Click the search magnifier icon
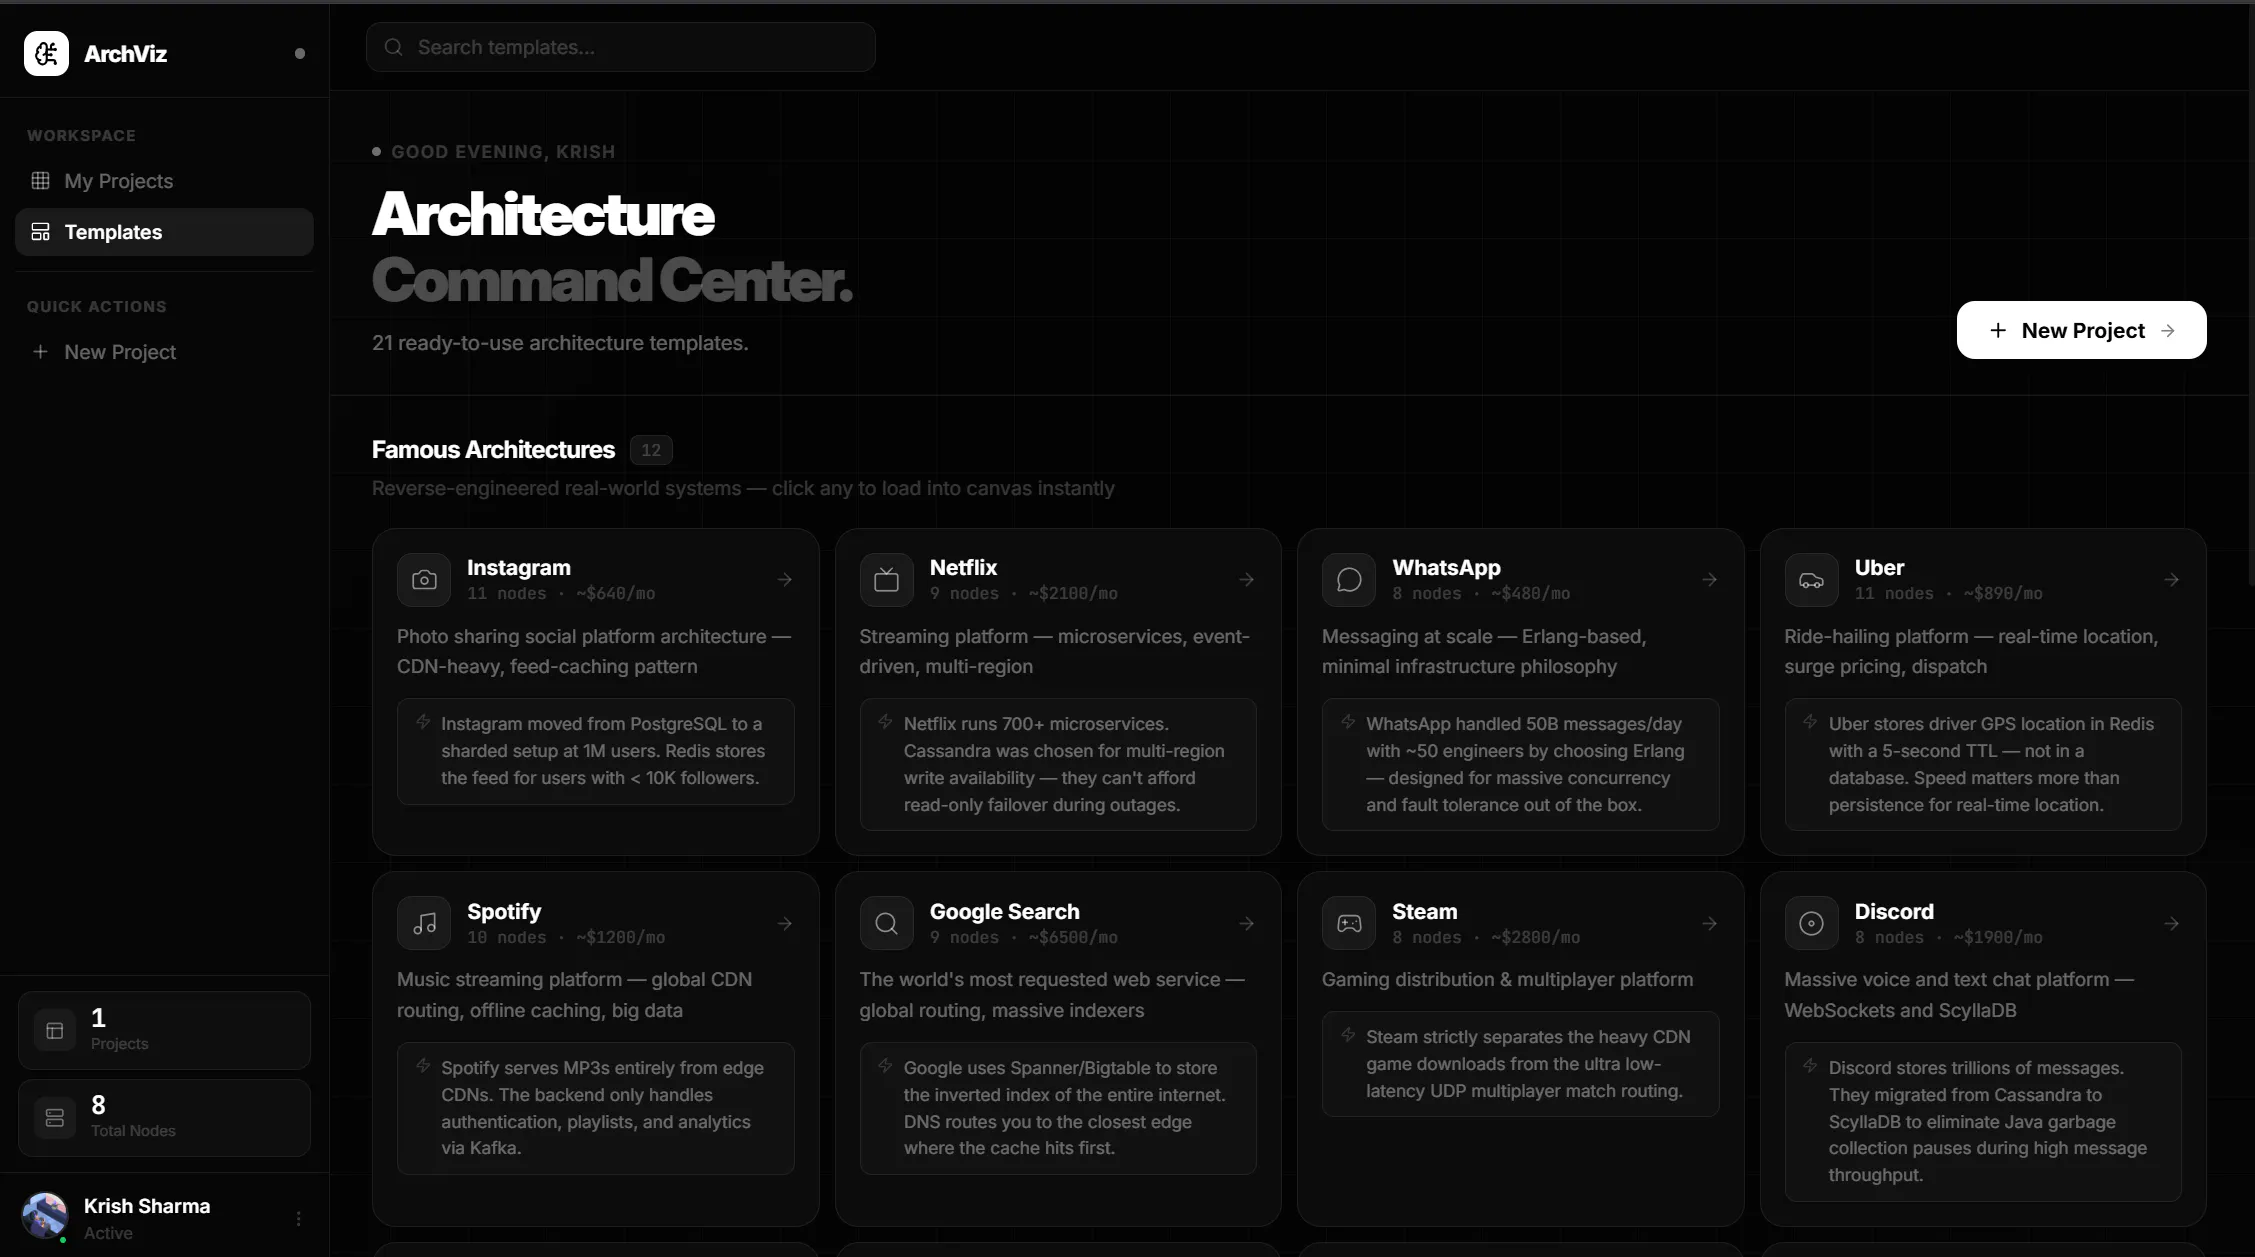 [393, 47]
